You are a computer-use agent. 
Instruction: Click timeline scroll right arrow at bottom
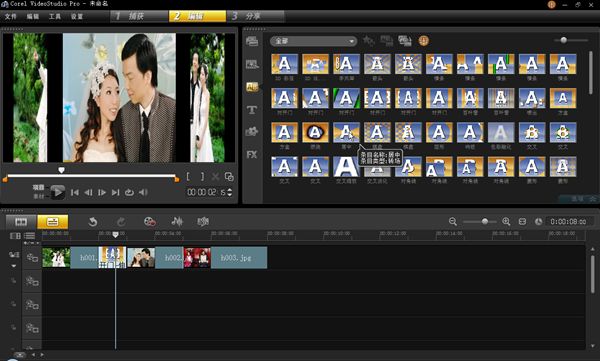click(x=42, y=355)
